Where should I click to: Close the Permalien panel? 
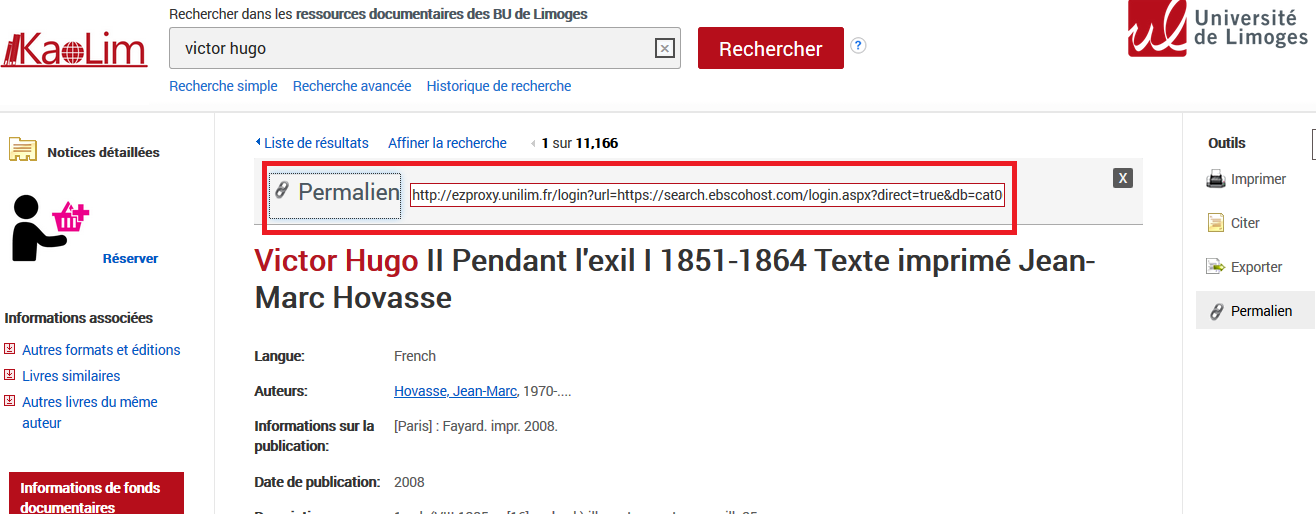tap(1123, 178)
